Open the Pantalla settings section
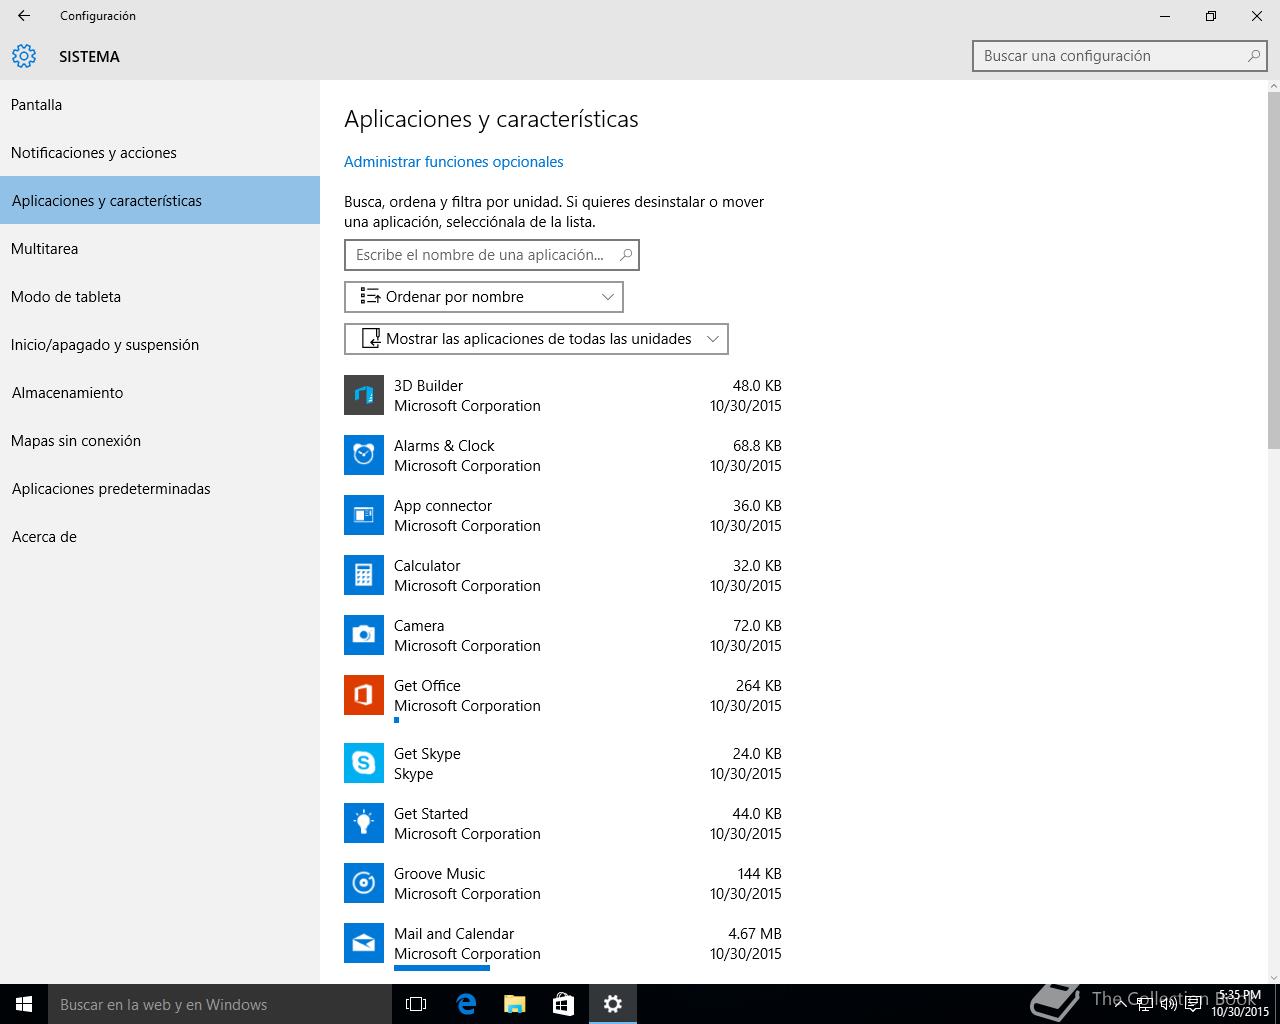Image resolution: width=1280 pixels, height=1024 pixels. tap(160, 105)
